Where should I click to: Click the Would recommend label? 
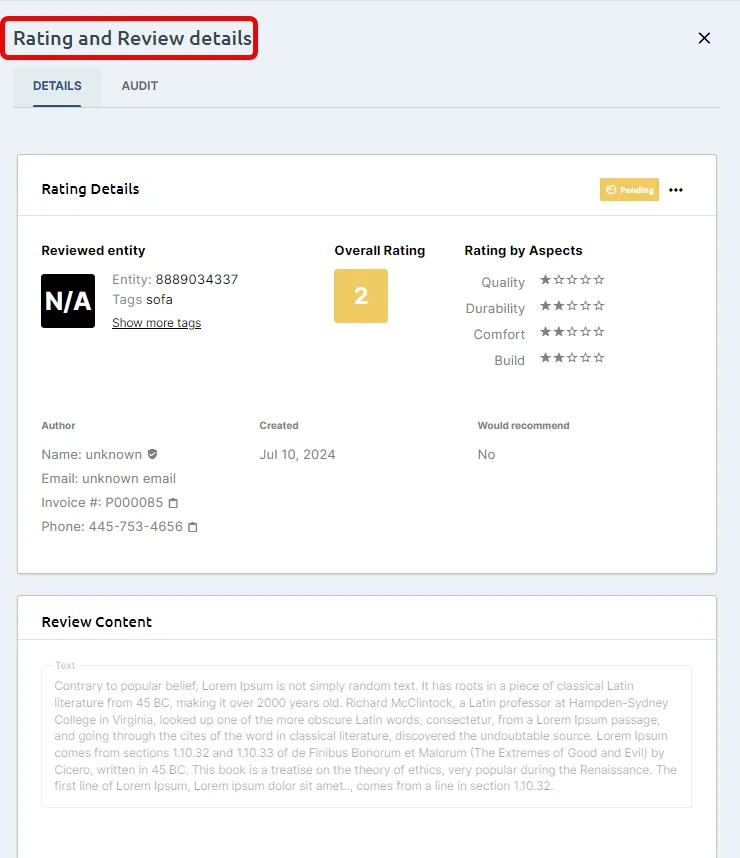pos(523,426)
